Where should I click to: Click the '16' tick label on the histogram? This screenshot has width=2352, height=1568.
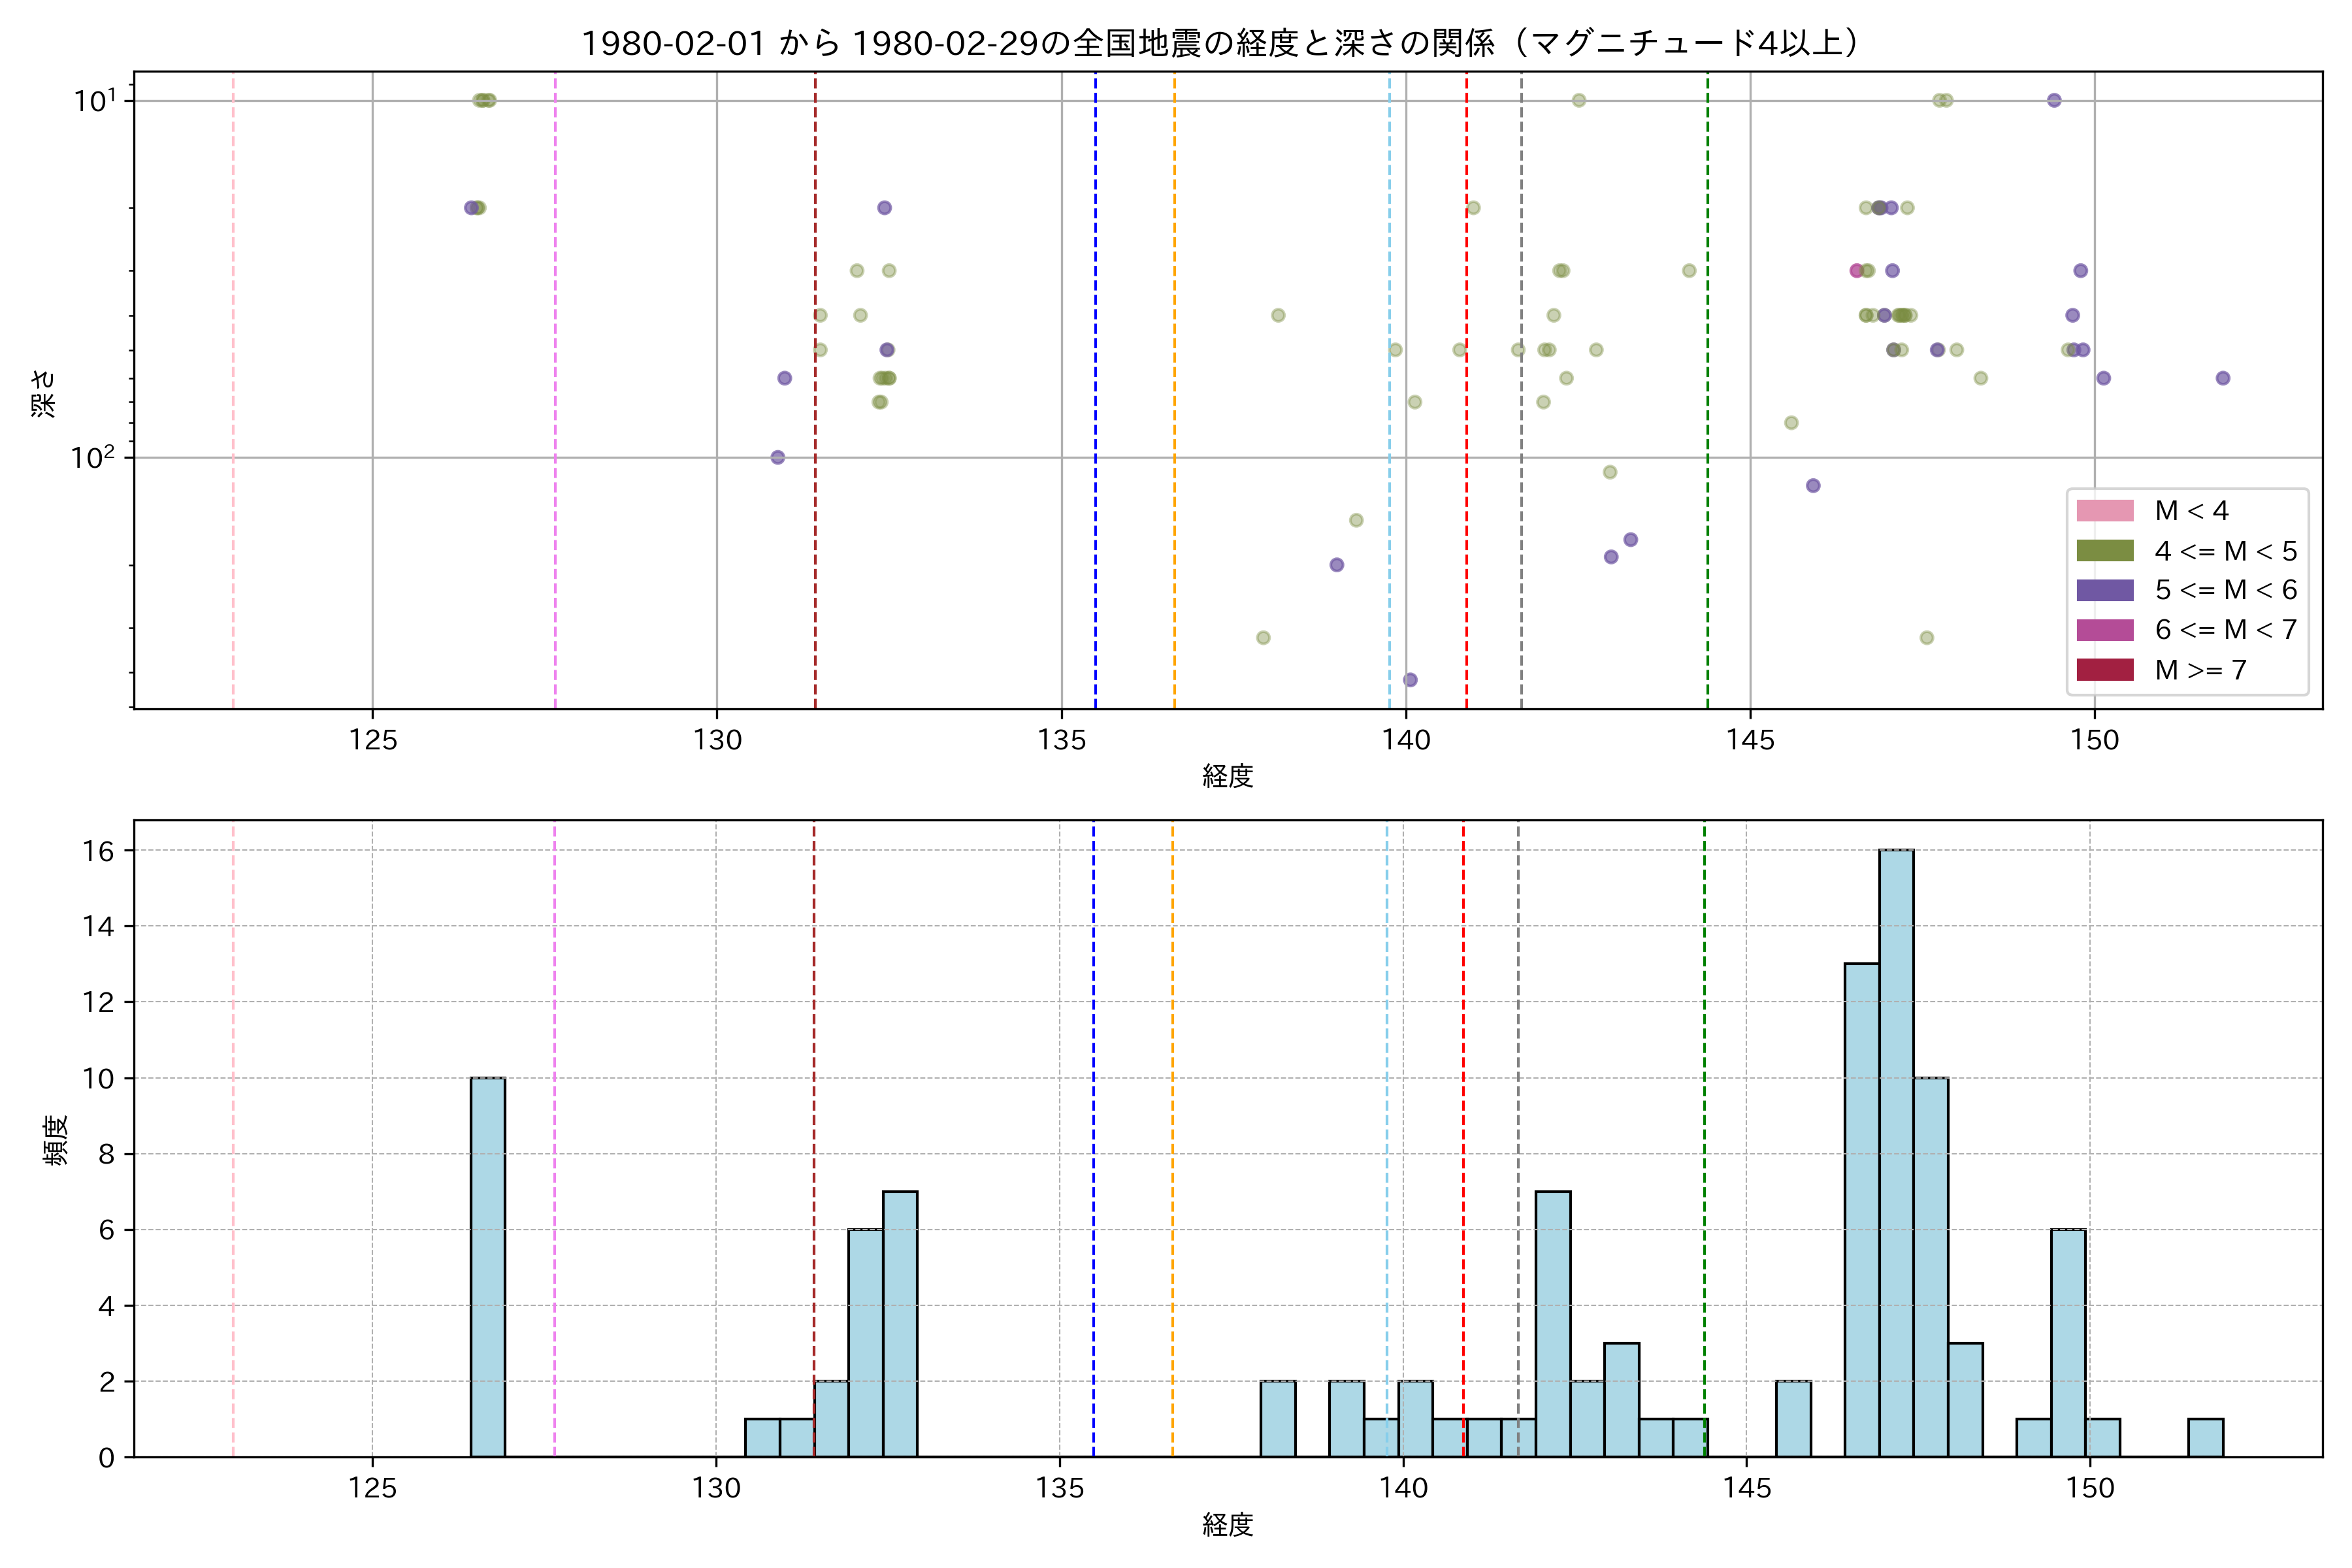(x=98, y=851)
